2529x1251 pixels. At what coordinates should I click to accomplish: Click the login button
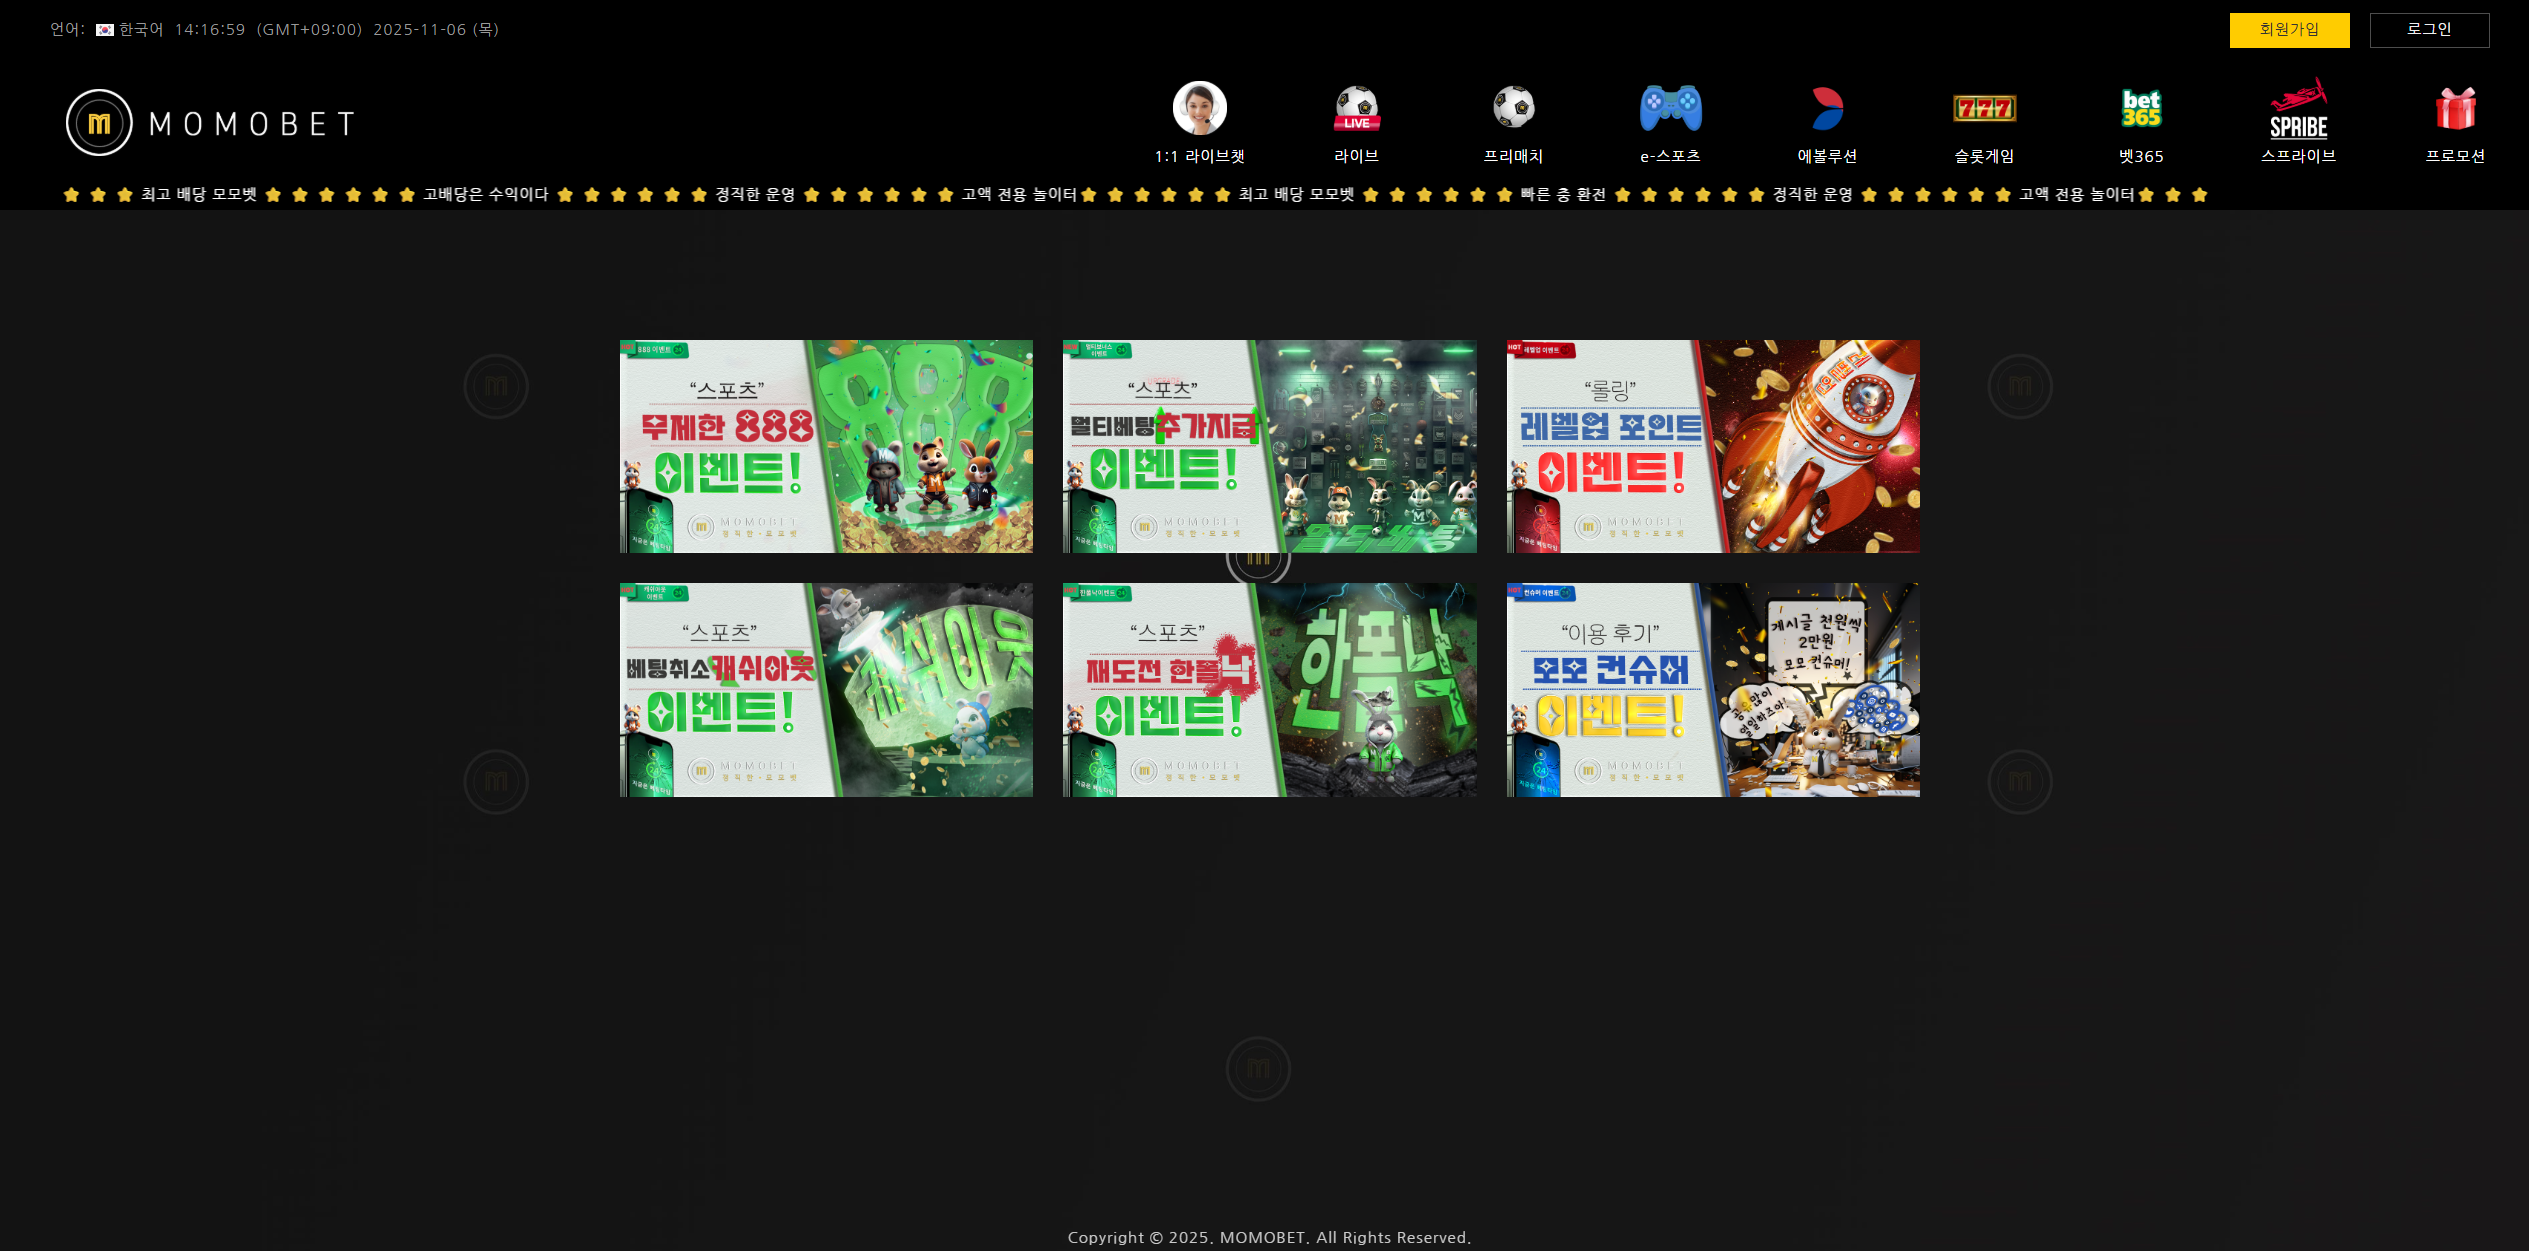pos(2429,30)
